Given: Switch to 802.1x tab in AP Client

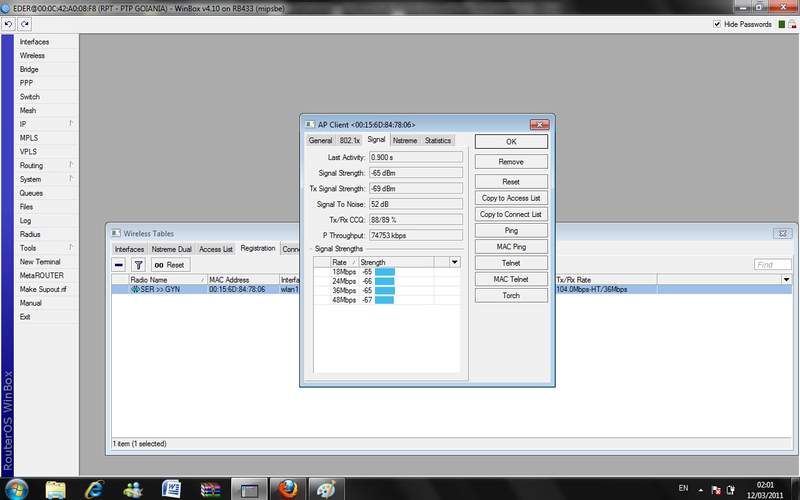Looking at the screenshot, I should [349, 140].
